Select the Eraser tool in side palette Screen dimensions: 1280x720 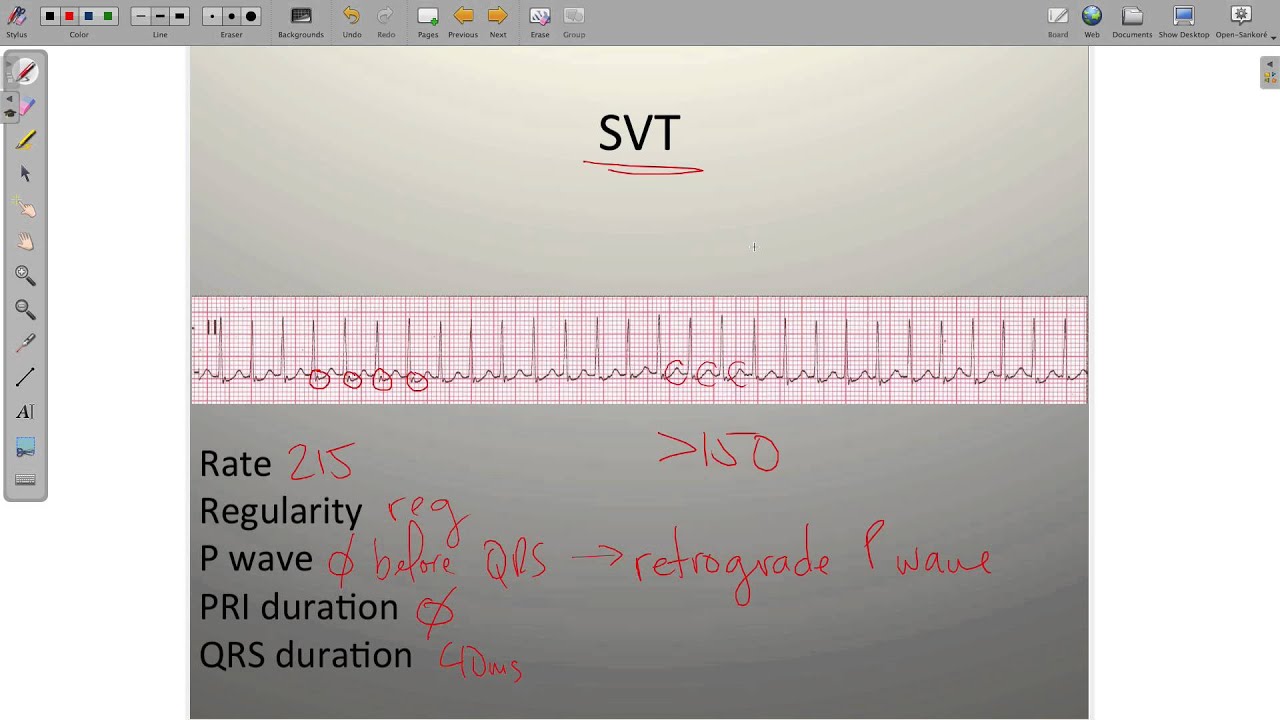point(25,106)
